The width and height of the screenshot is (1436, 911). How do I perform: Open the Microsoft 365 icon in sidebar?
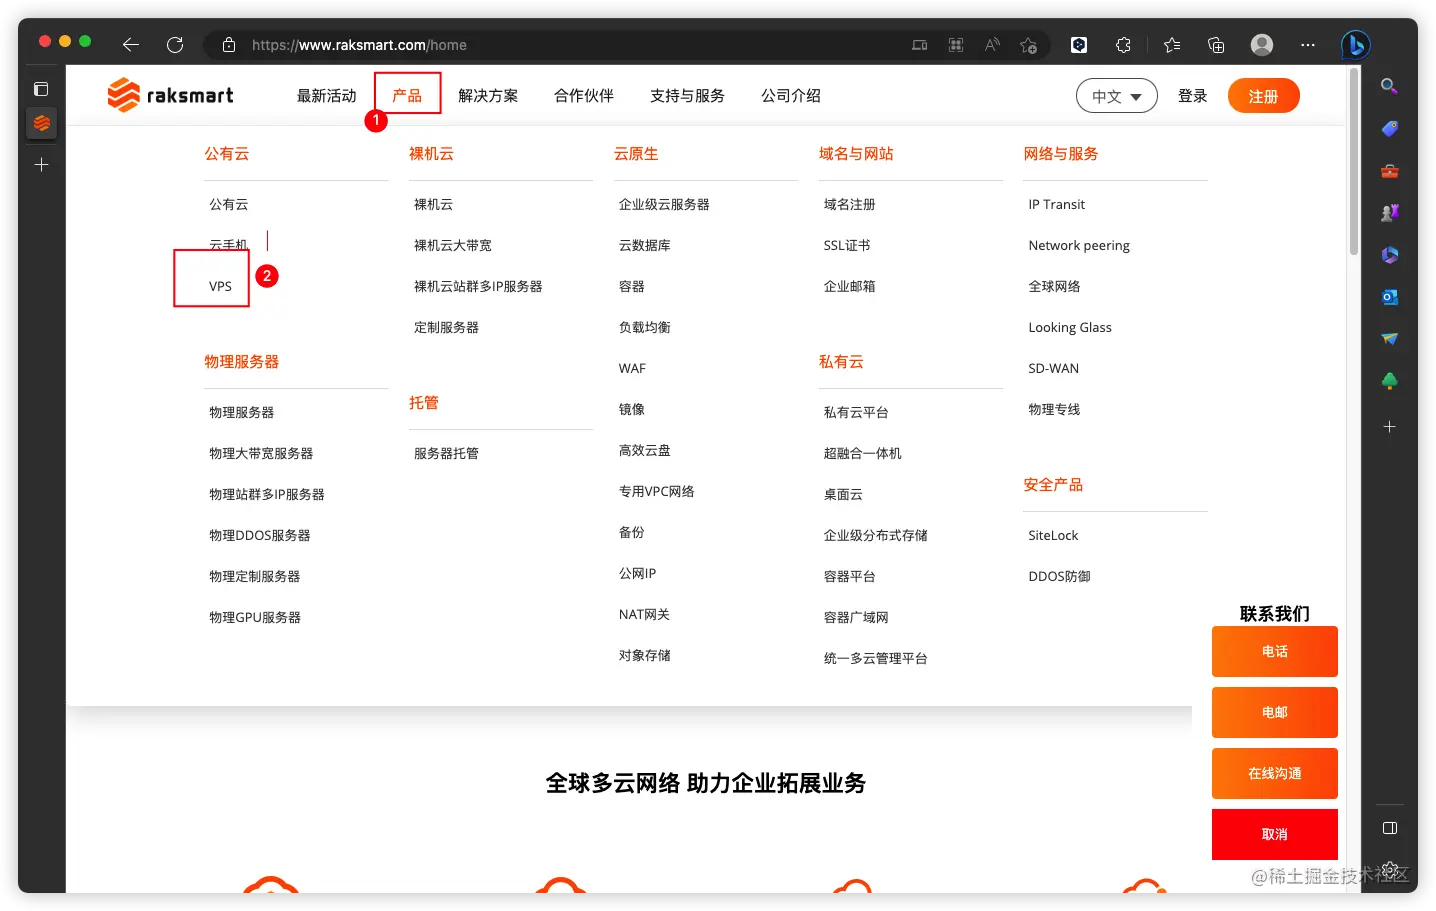pyautogui.click(x=1389, y=255)
